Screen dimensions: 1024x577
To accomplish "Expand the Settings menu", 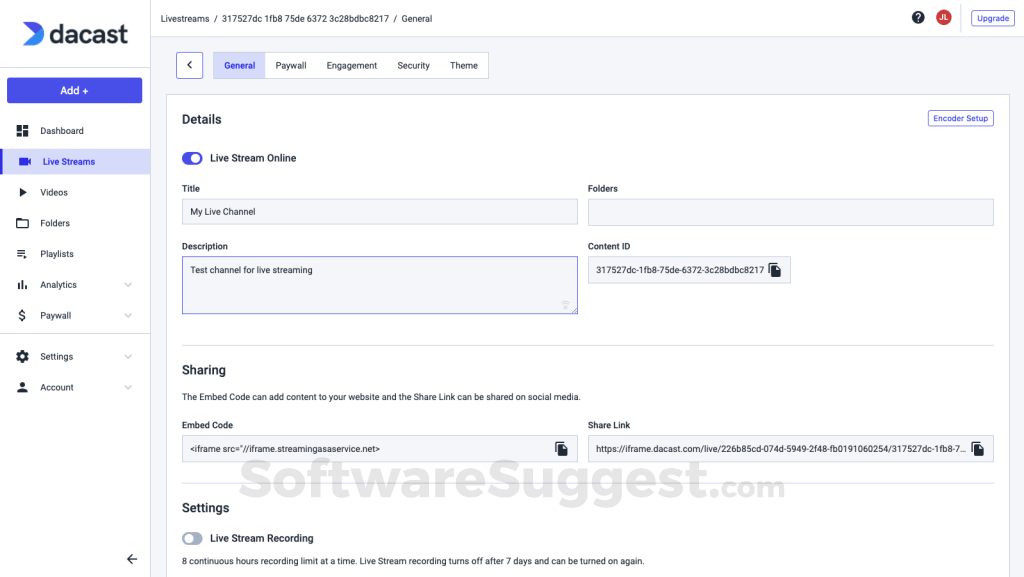I will [x=56, y=356].
